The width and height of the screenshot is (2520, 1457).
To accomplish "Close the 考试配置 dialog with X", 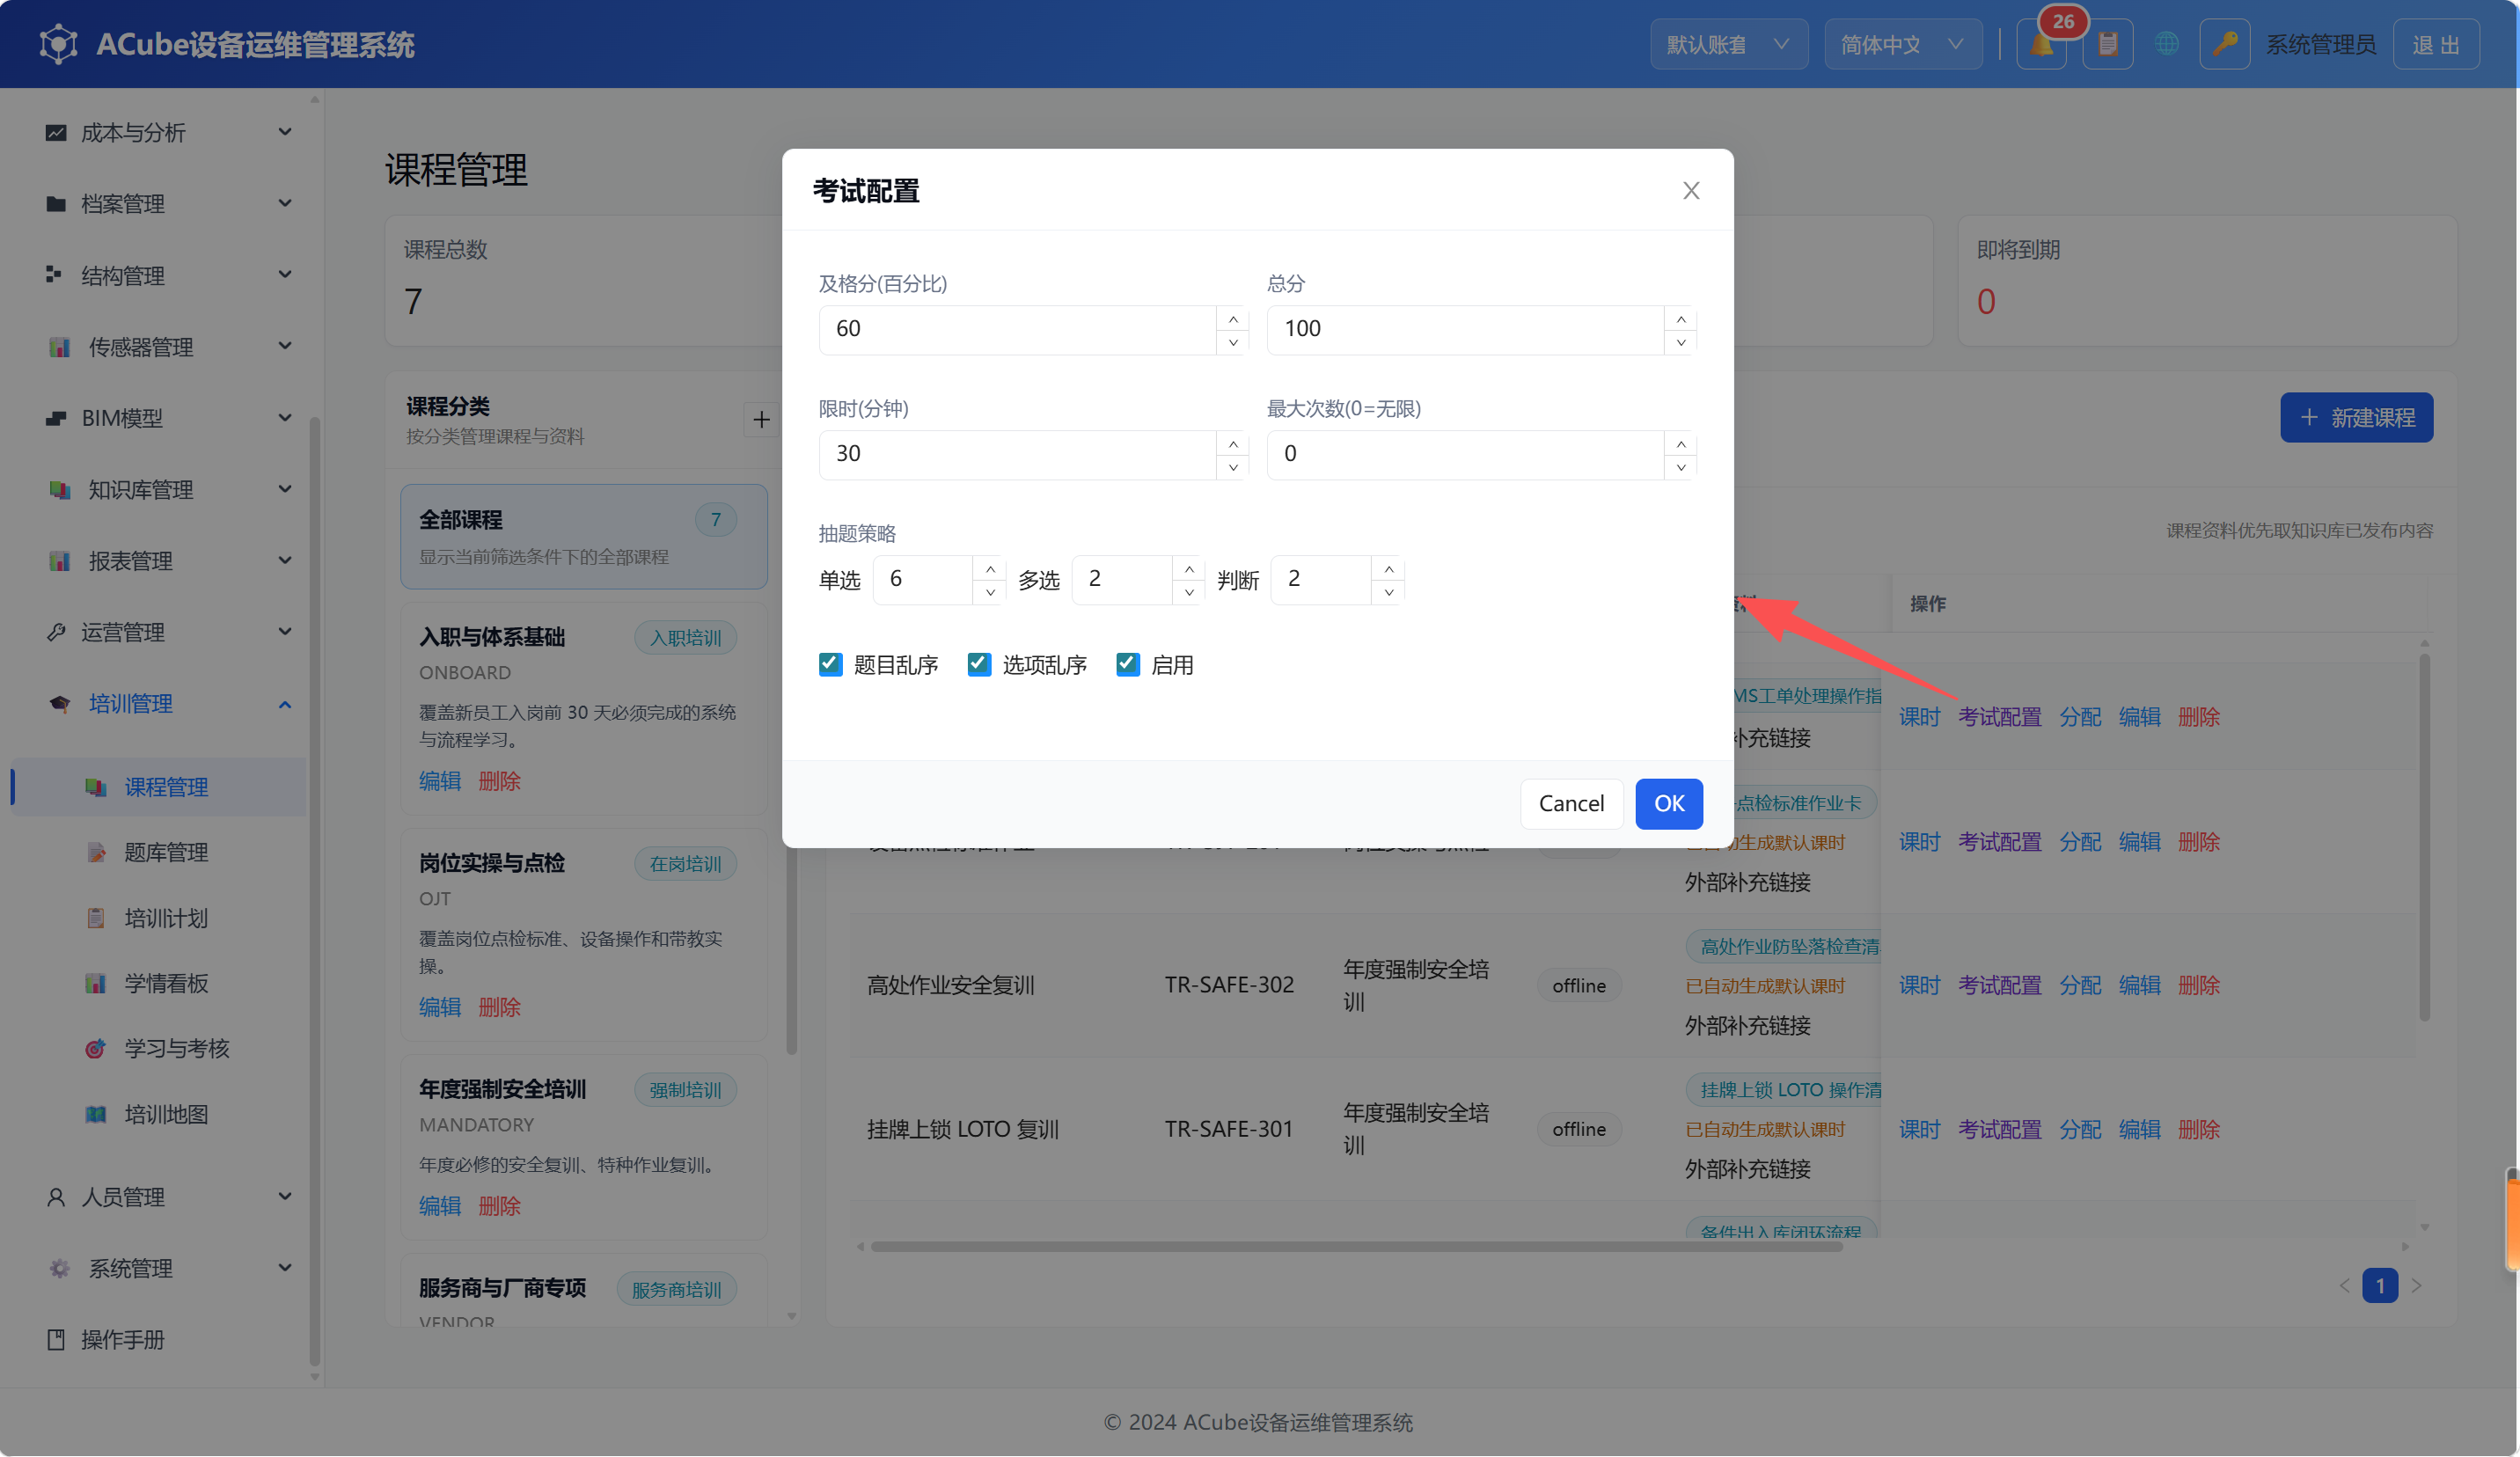I will 1691,190.
